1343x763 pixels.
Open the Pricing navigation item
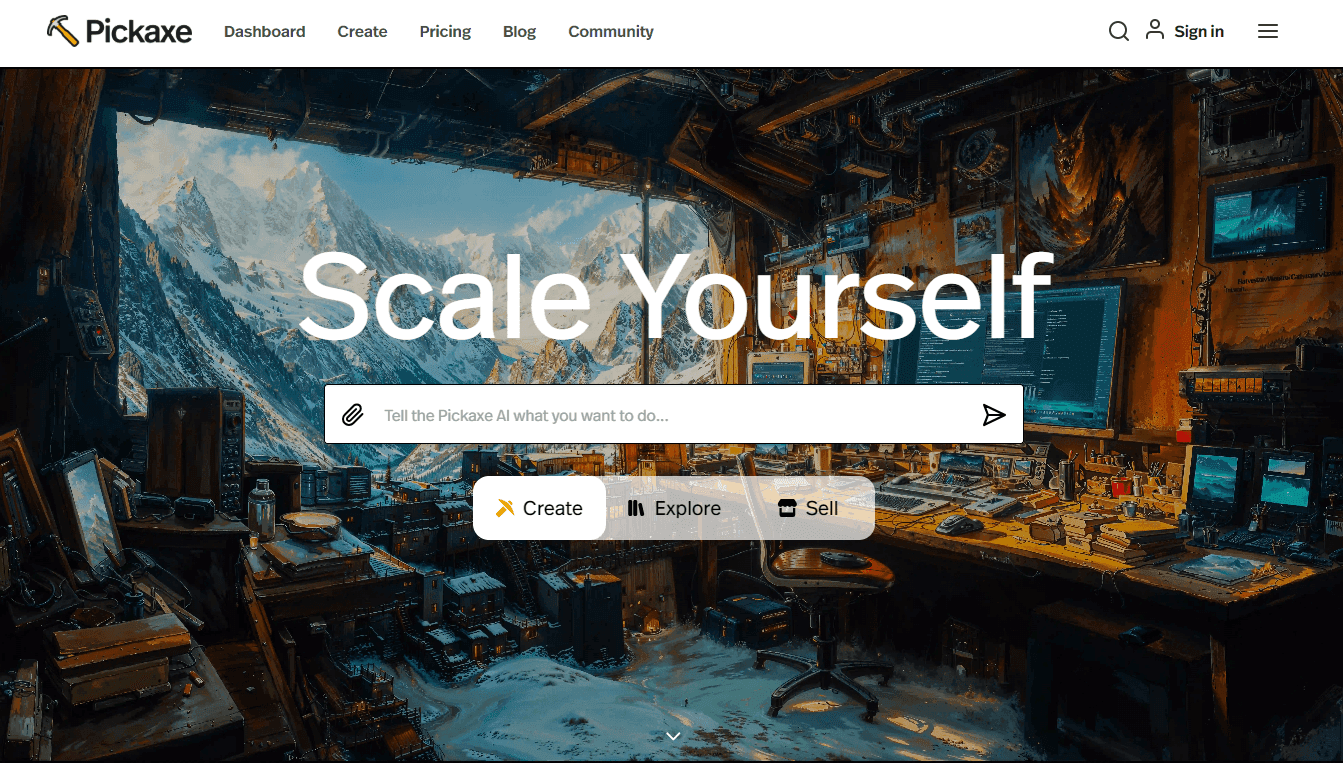[444, 31]
